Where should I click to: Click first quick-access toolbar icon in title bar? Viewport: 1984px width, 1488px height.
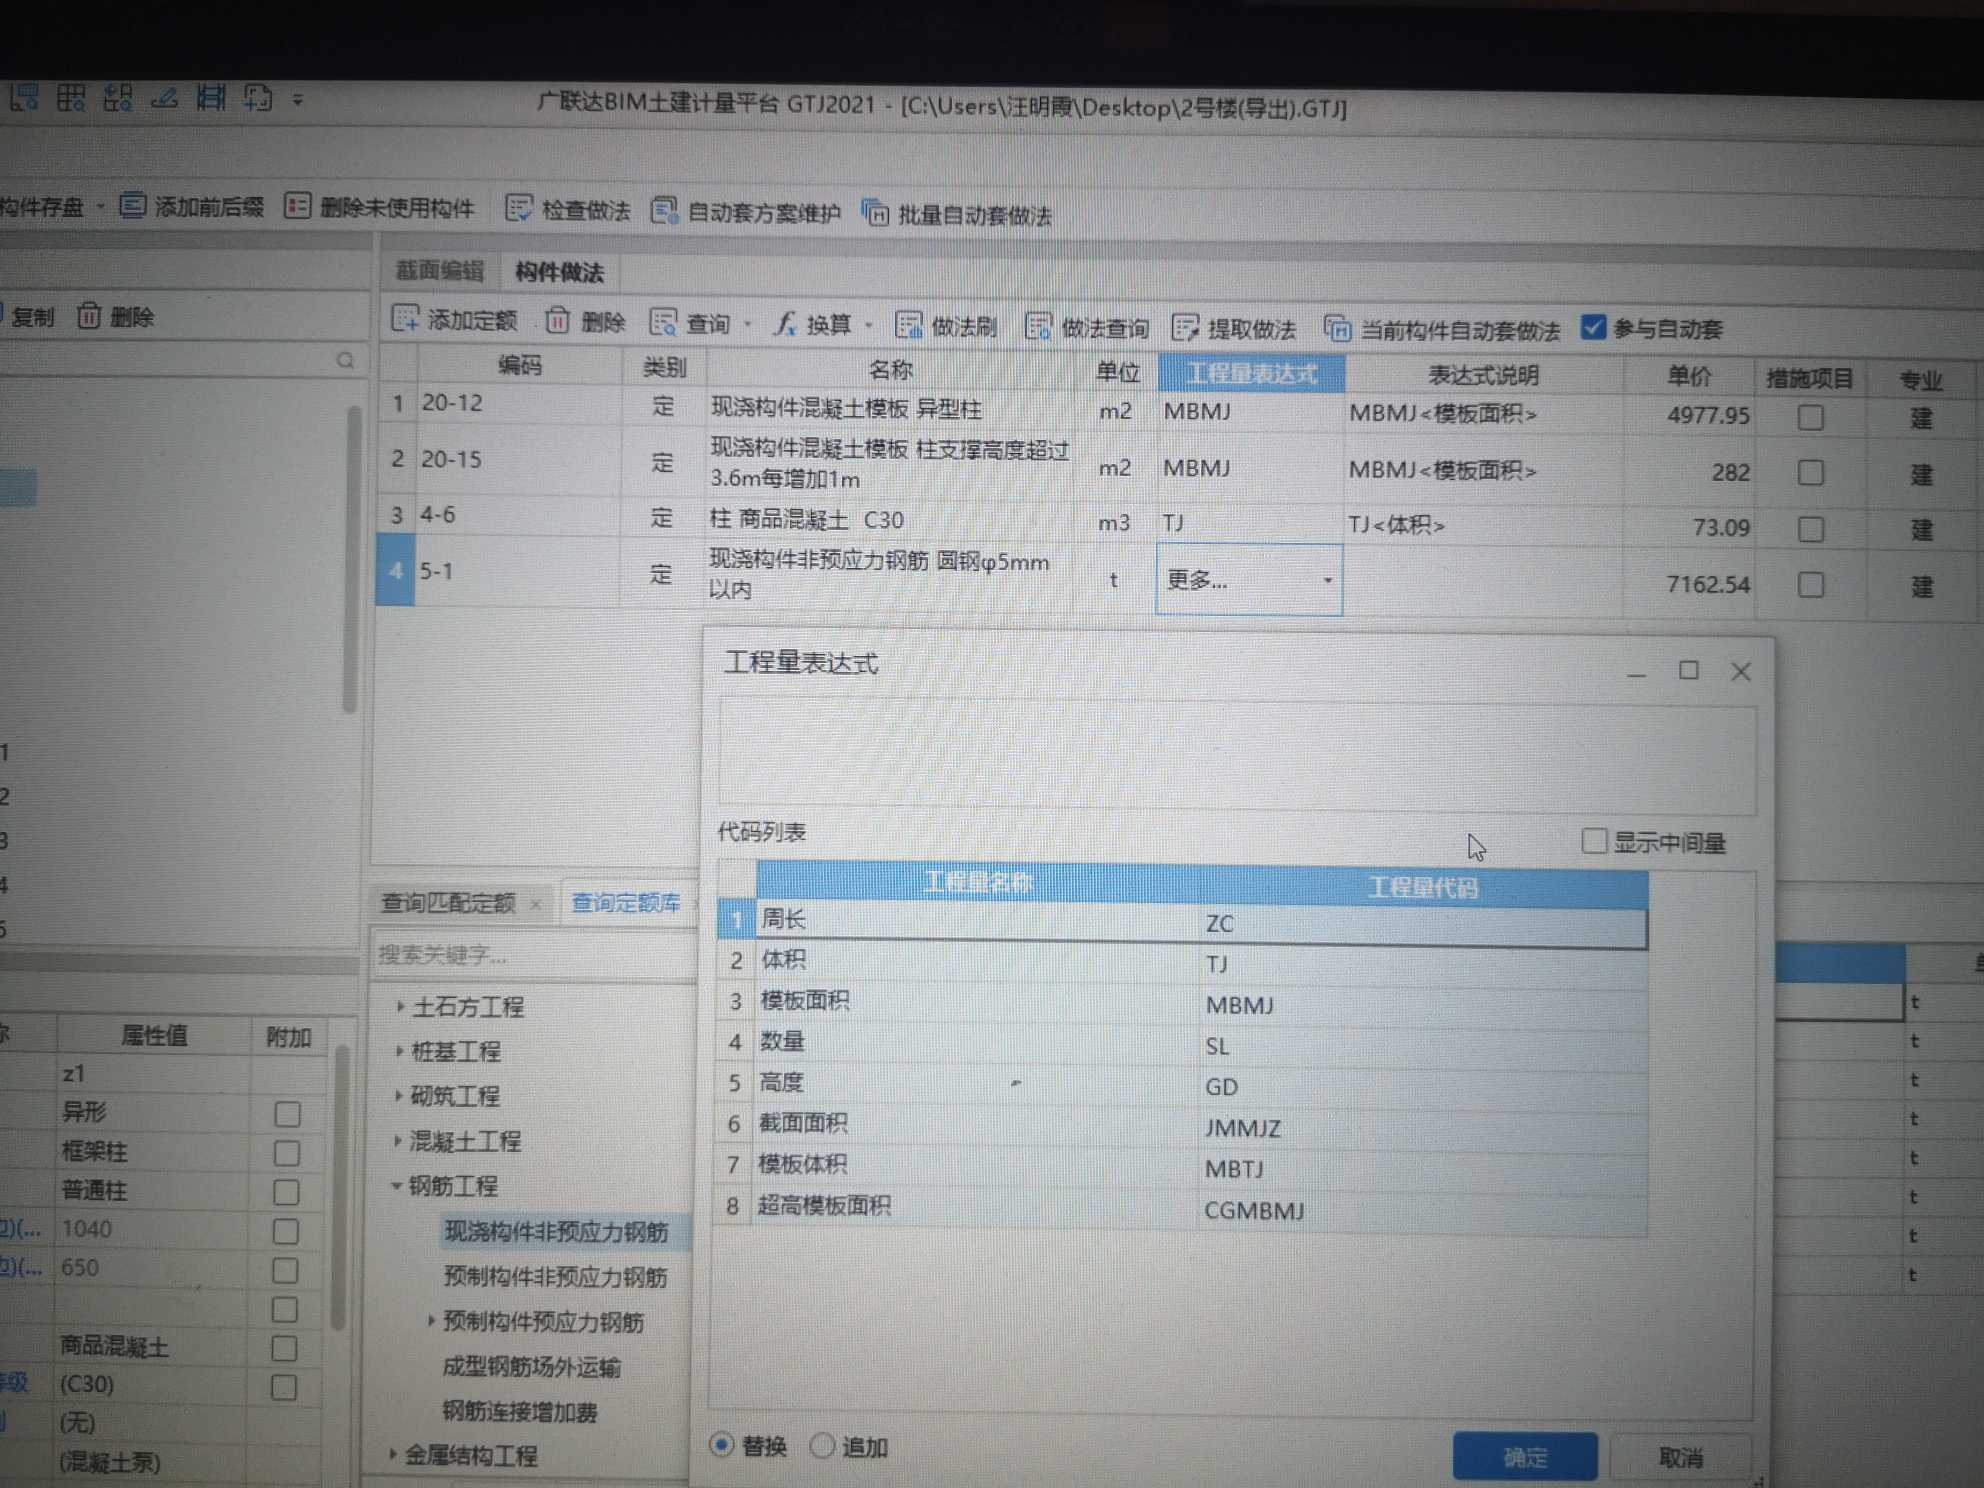coord(24,97)
